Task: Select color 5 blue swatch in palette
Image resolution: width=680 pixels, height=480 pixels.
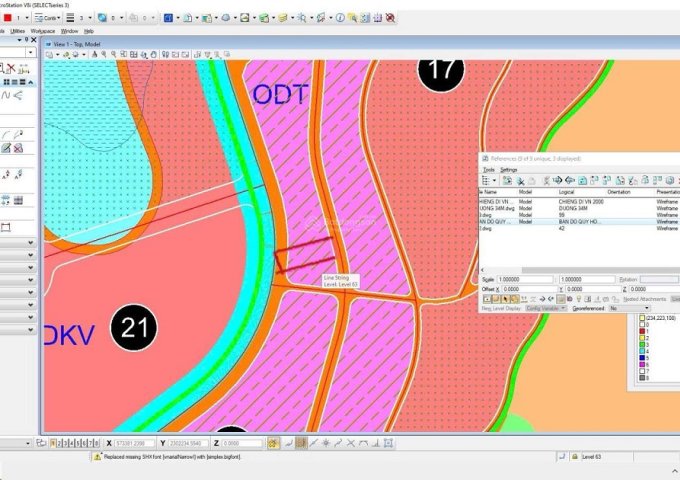Action: pyautogui.click(x=642, y=358)
